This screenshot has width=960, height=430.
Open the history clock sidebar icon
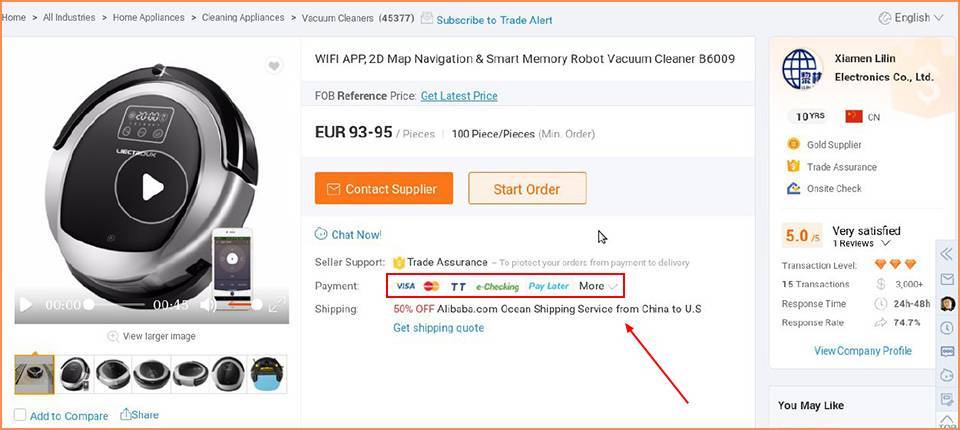coord(947,327)
